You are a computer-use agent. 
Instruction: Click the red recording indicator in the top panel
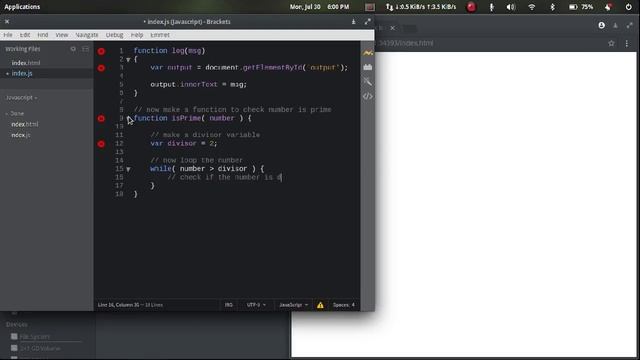(x=471, y=7)
